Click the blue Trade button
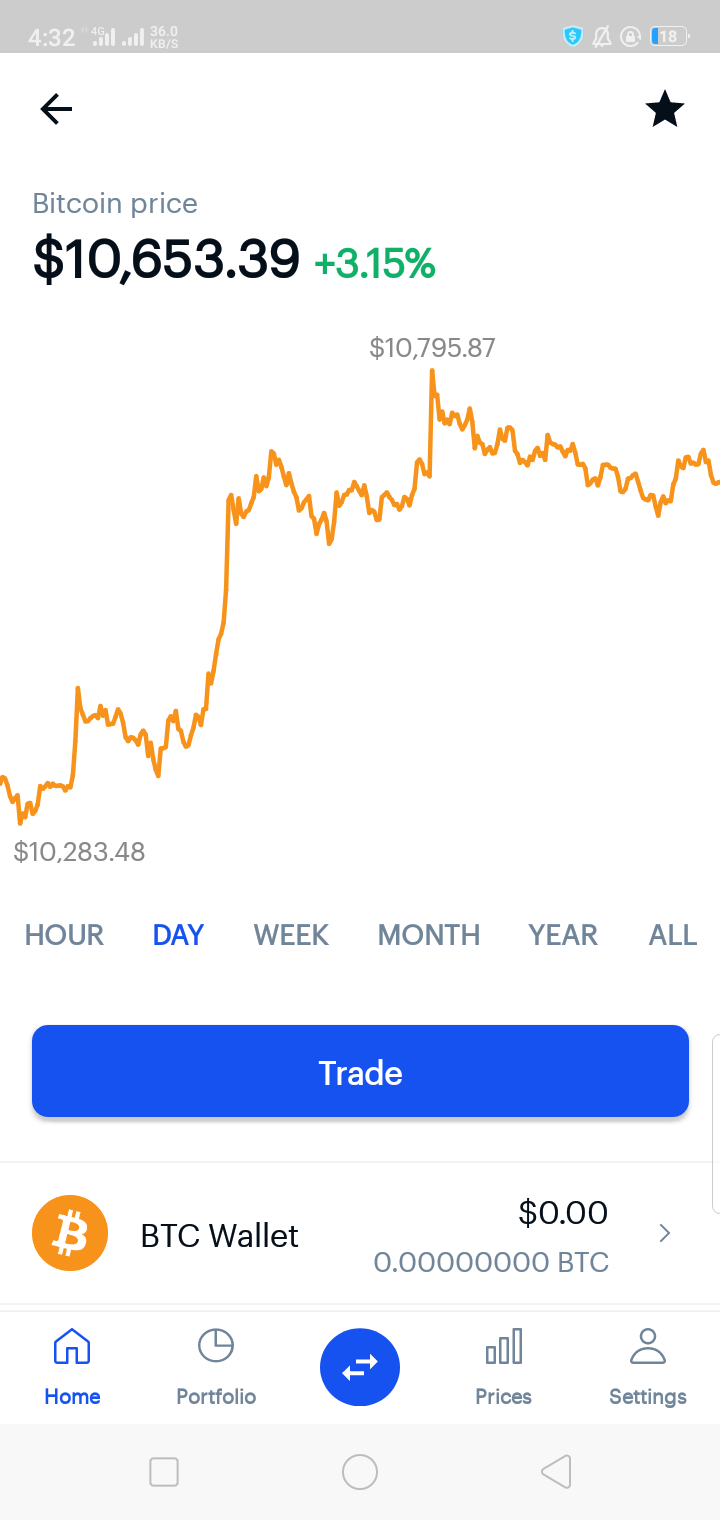720x1520 pixels. point(360,1071)
